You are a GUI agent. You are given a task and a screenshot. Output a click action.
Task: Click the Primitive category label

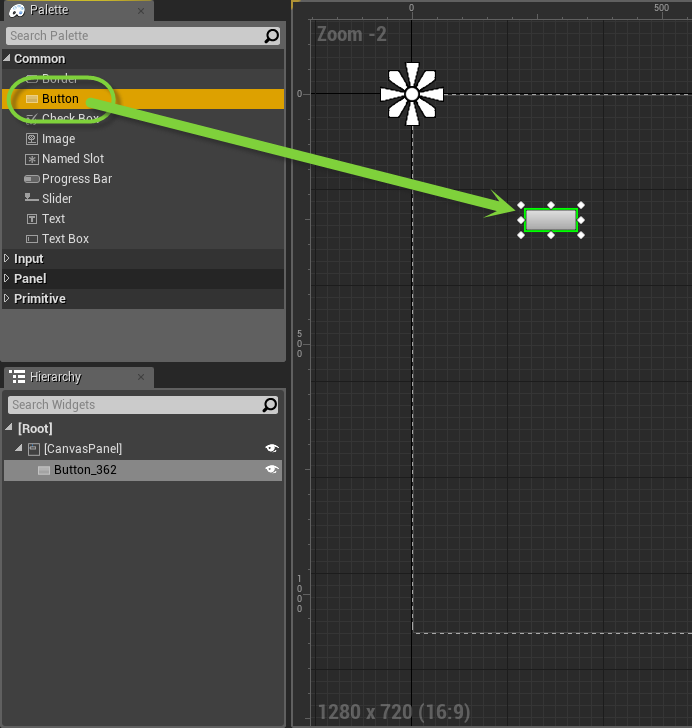click(40, 299)
